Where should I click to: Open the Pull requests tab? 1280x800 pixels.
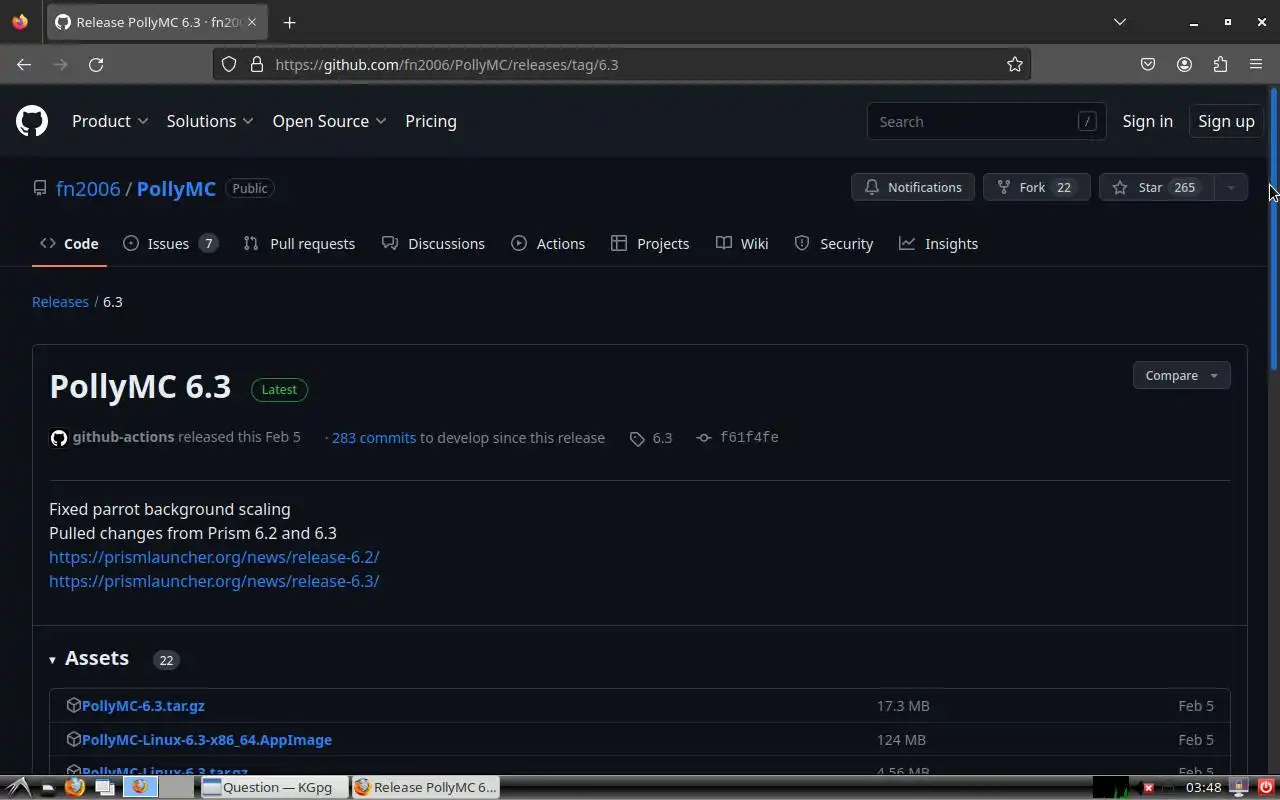pos(299,244)
